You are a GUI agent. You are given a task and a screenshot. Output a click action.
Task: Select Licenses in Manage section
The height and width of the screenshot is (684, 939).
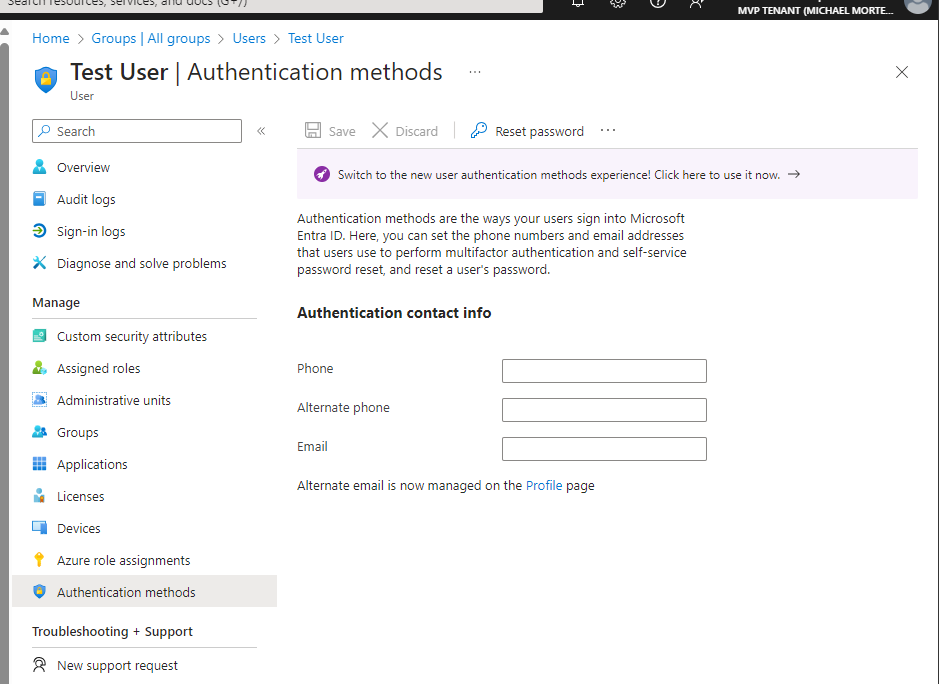click(80, 496)
